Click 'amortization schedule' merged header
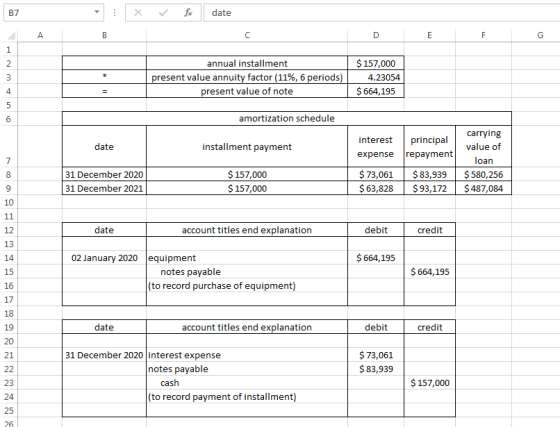Screen dimensions: 560x427 (x=287, y=119)
